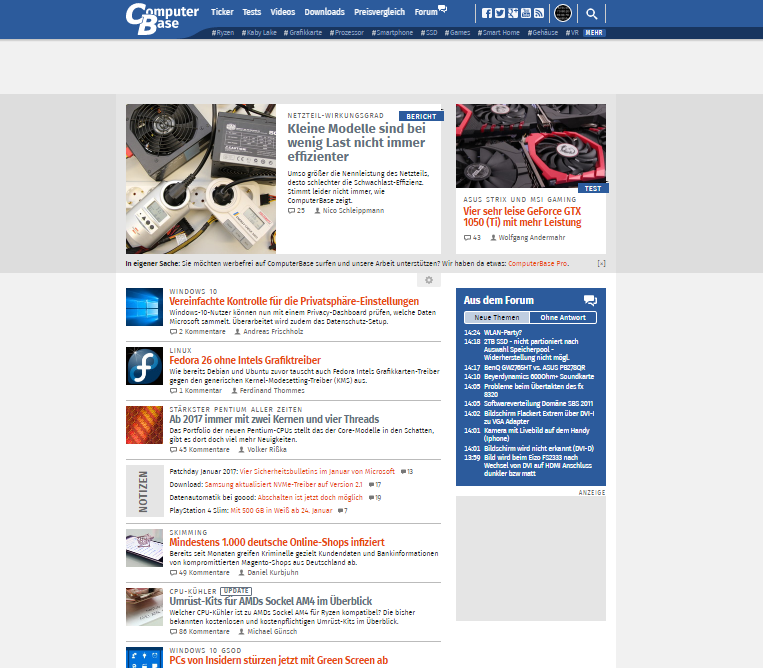Screen dimensions: 763x668
Task: Open forum thread 'Bildschirm wird nicht erkannt (DVI-D)'
Action: click(x=539, y=449)
